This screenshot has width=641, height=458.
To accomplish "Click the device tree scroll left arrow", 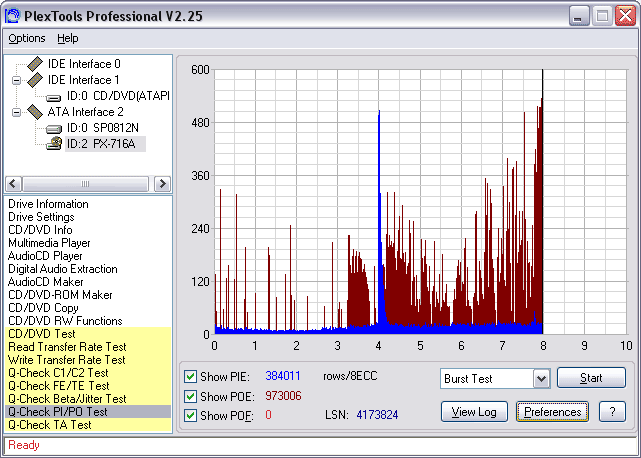I will (x=13, y=184).
